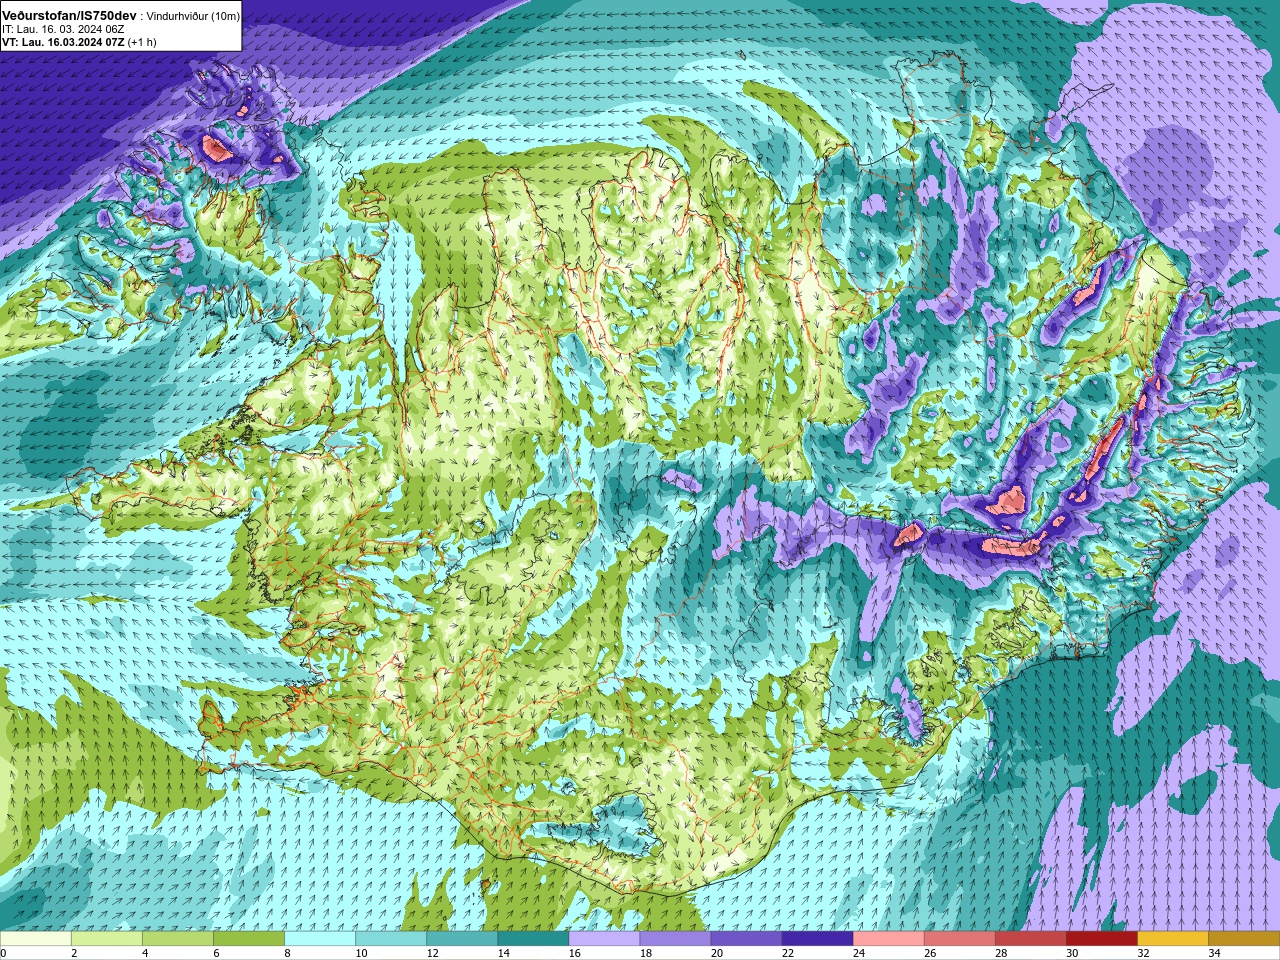Pick the ochre legend swatch right of 34
1280x960 pixels.
pos(1244,939)
